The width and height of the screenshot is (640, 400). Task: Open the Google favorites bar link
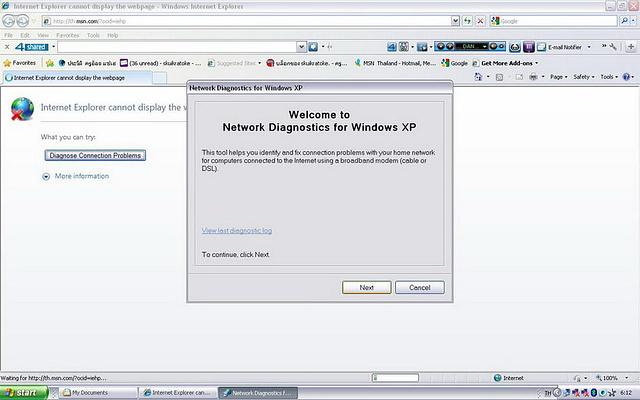click(x=455, y=63)
